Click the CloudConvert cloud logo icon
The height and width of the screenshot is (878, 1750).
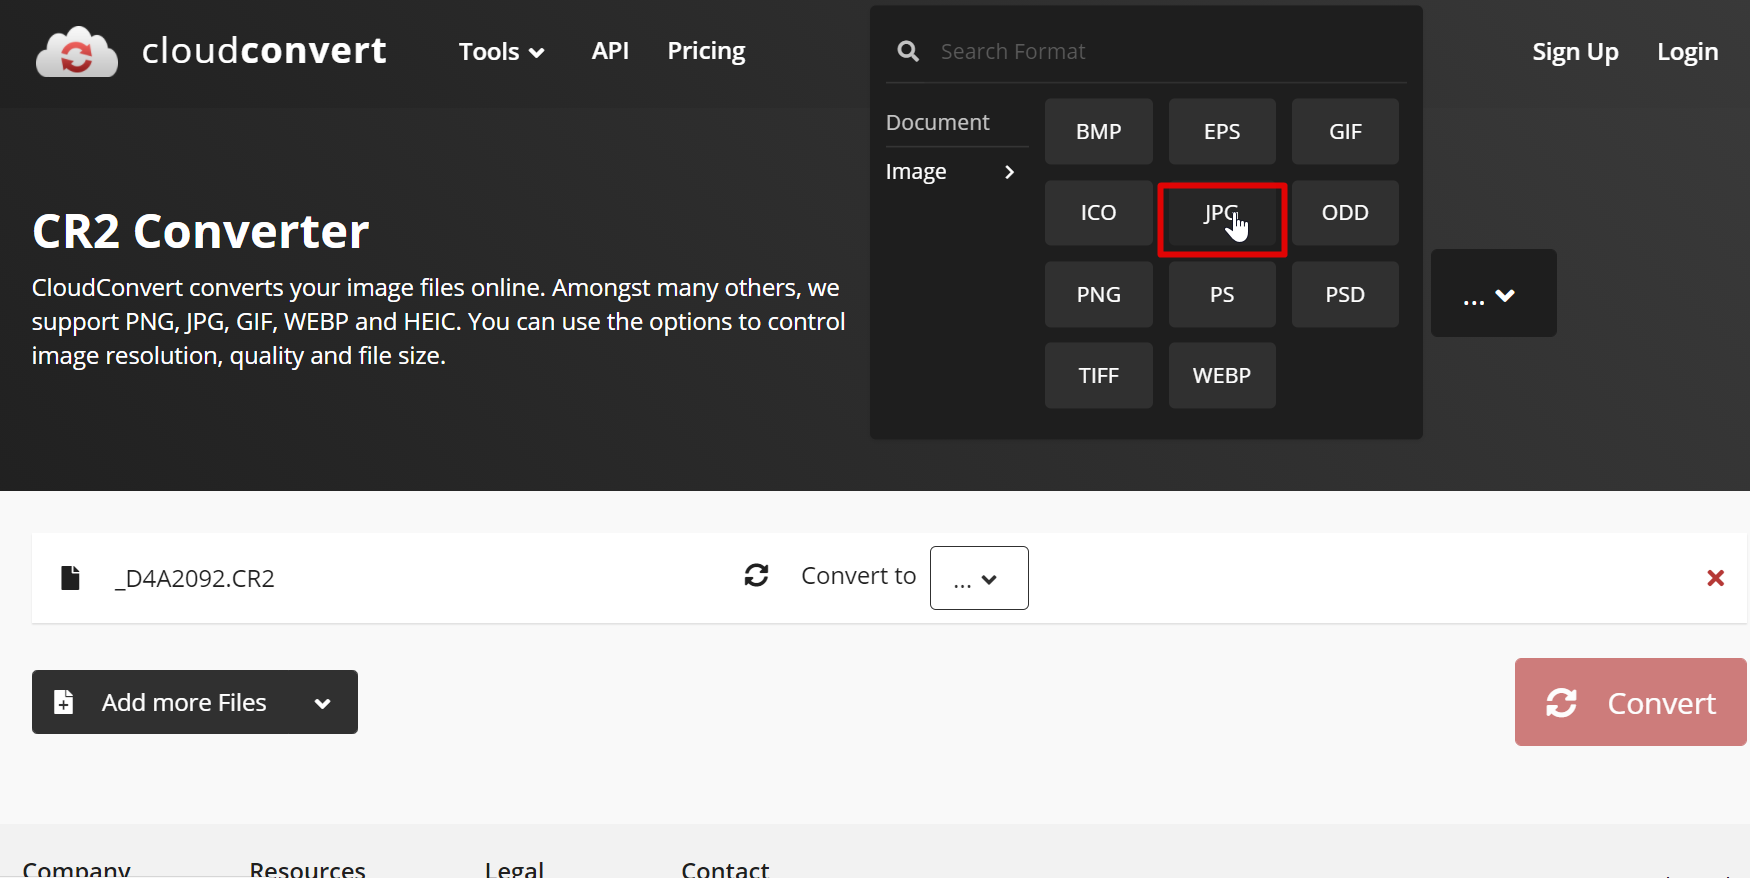click(77, 52)
